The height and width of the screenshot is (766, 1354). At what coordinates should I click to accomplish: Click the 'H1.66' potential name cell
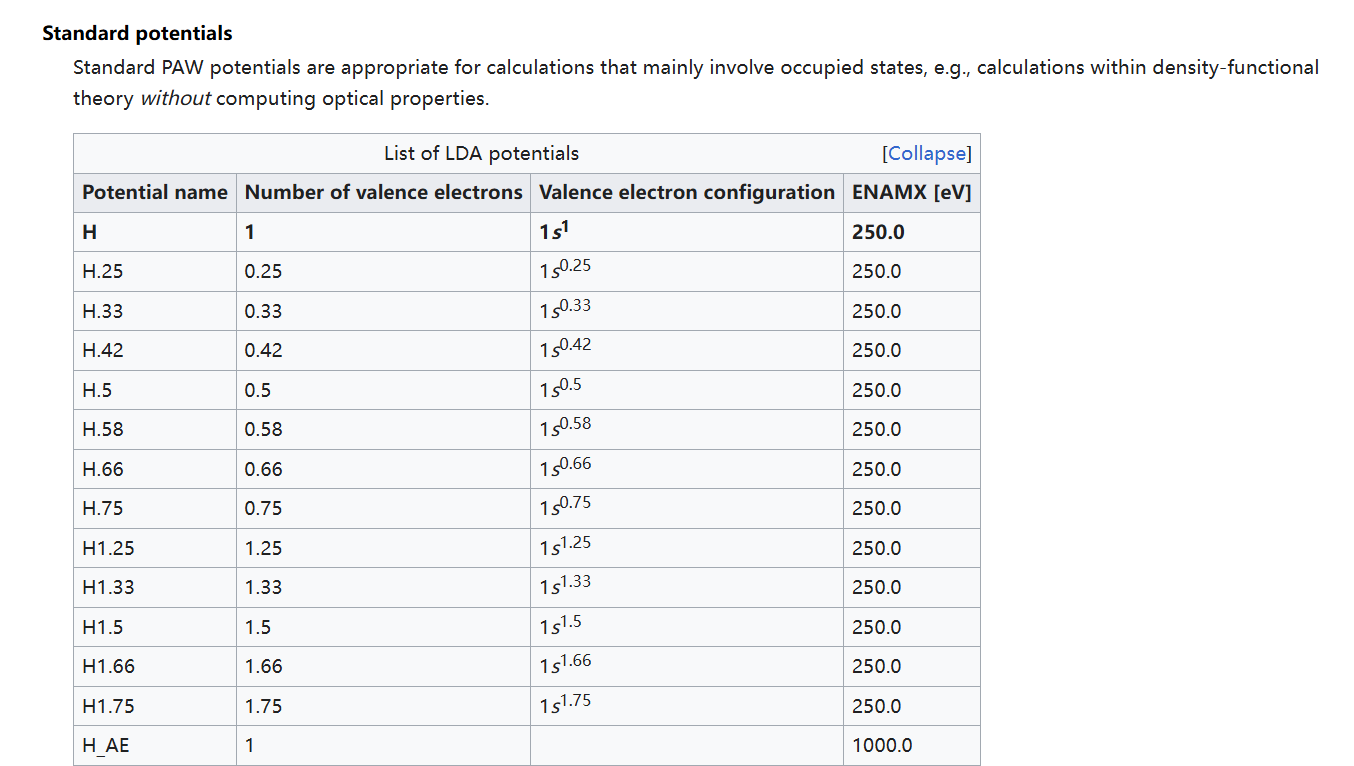155,666
